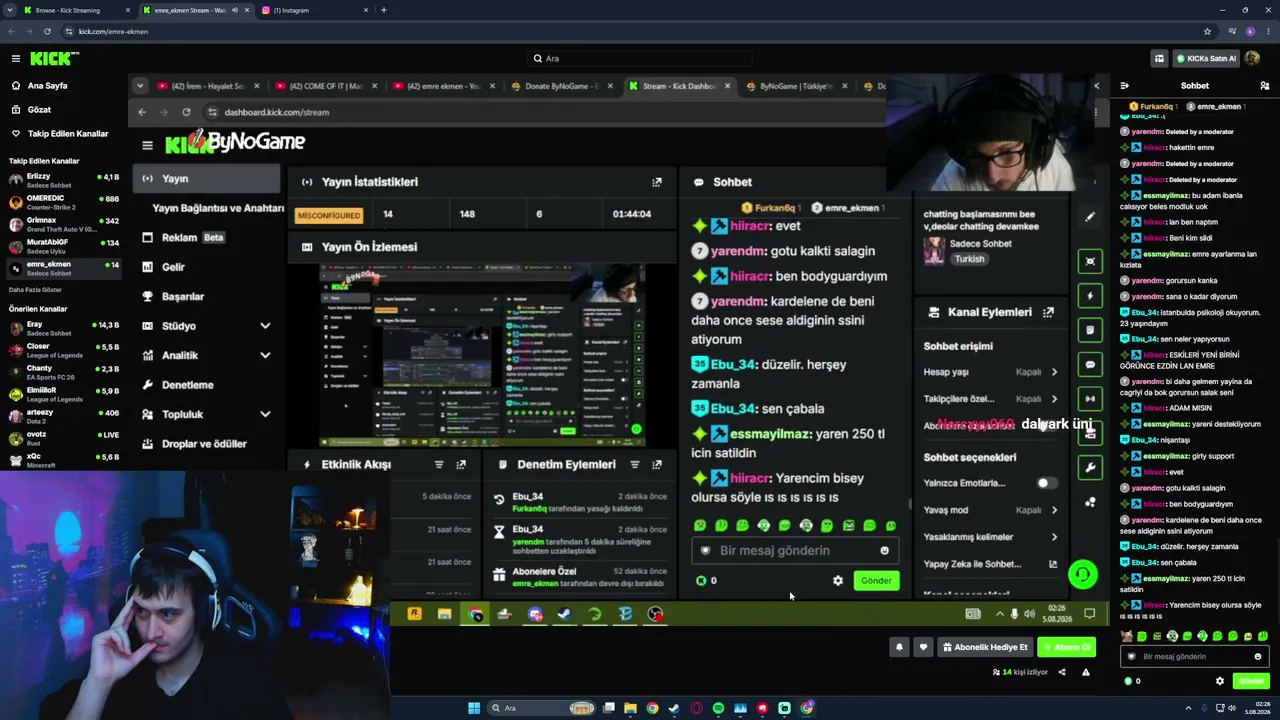Report the stream via warning icon
Viewport: 1280px width, 720px height.
[x=1086, y=672]
